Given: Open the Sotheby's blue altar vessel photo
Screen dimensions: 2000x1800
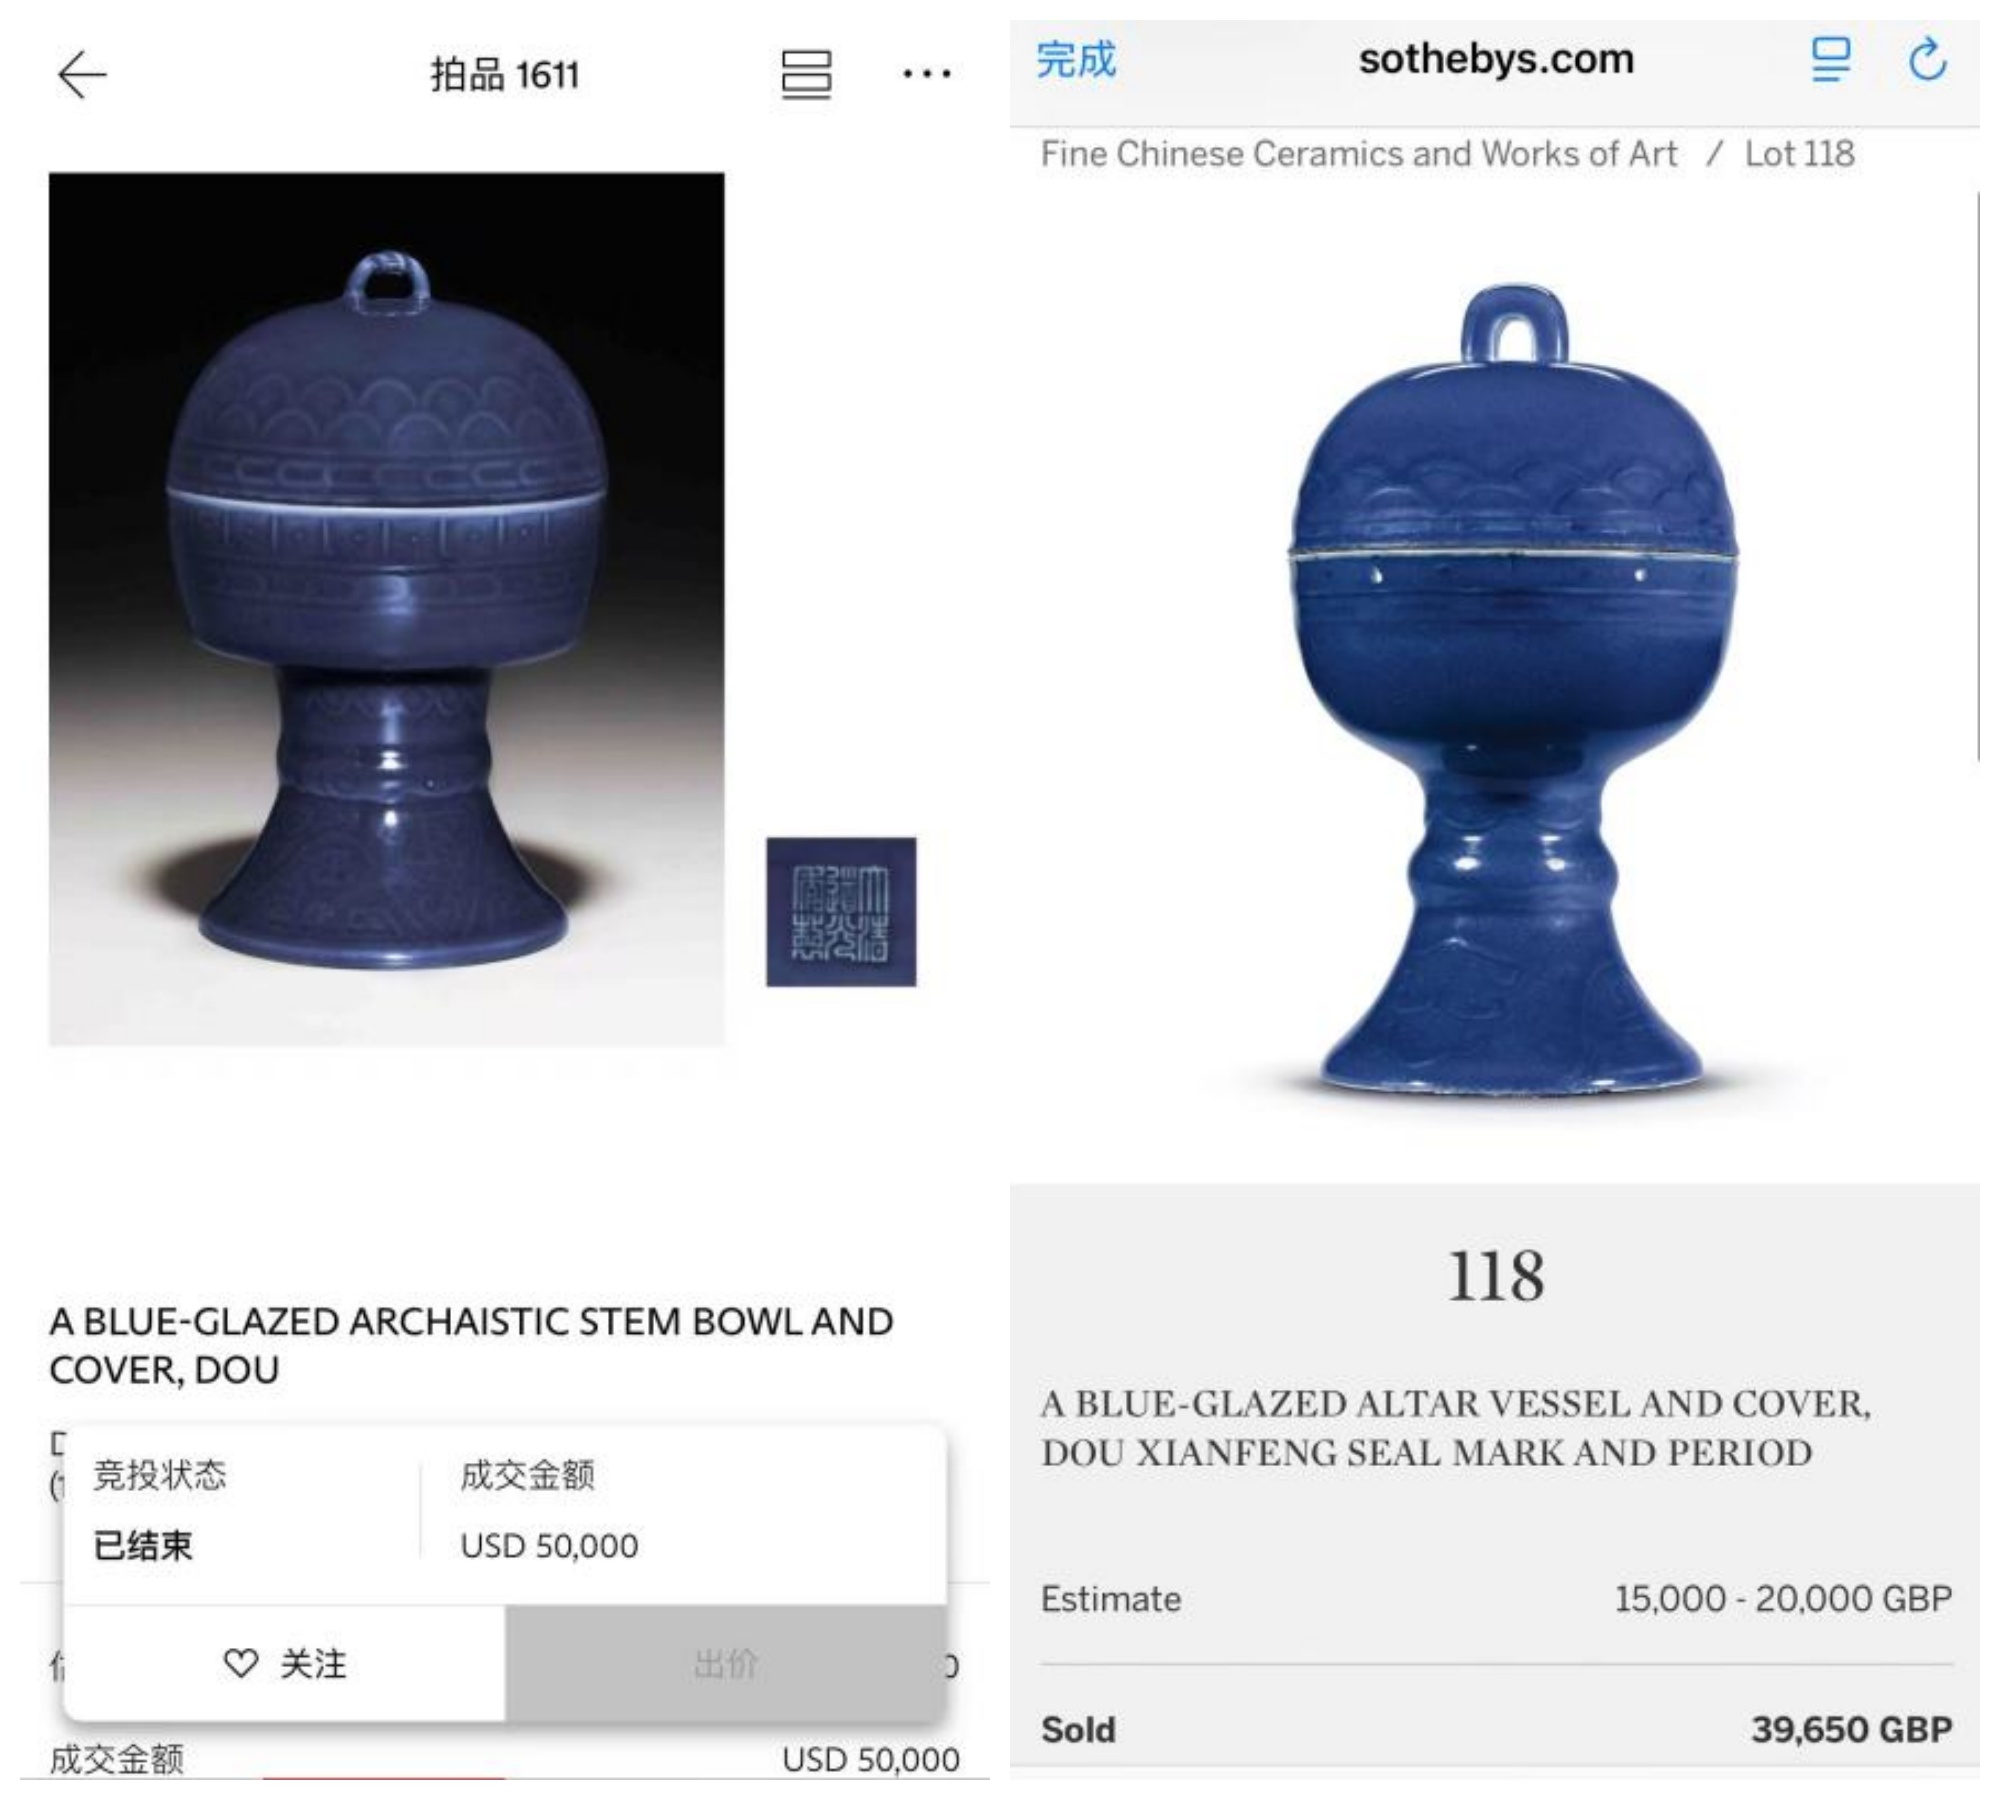Looking at the screenshot, I should (1513, 690).
